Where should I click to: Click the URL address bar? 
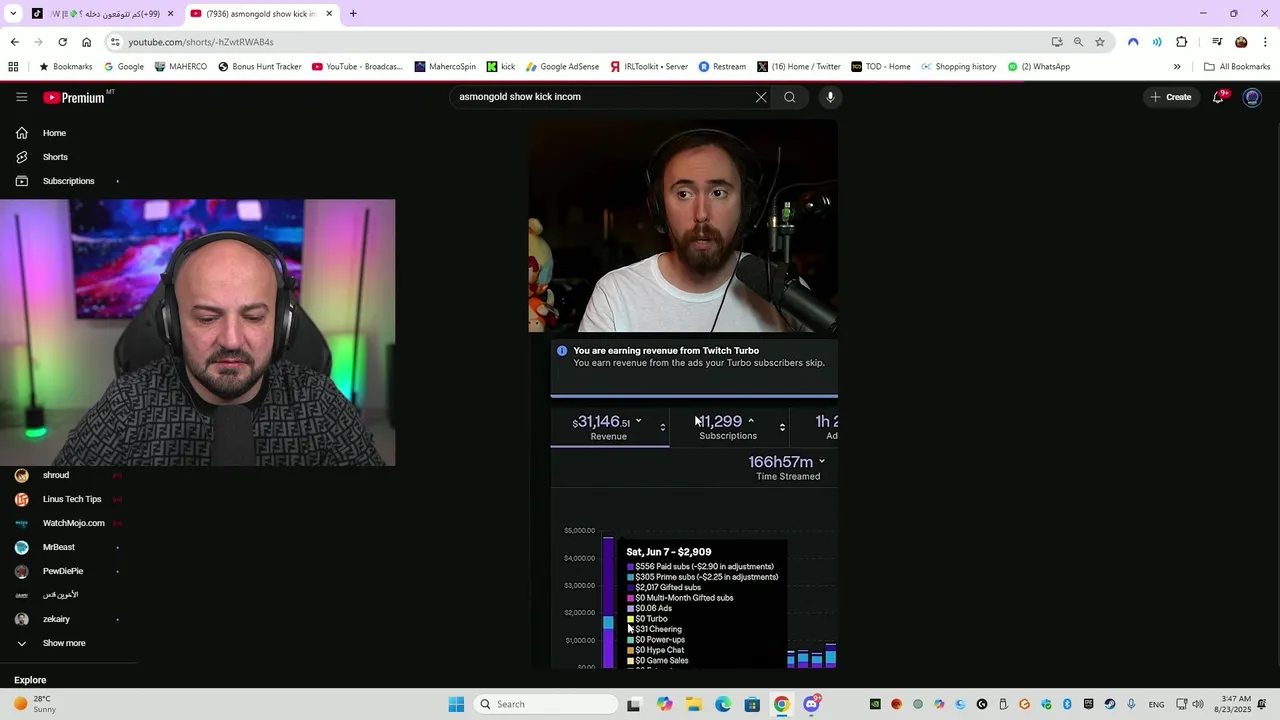tap(580, 42)
